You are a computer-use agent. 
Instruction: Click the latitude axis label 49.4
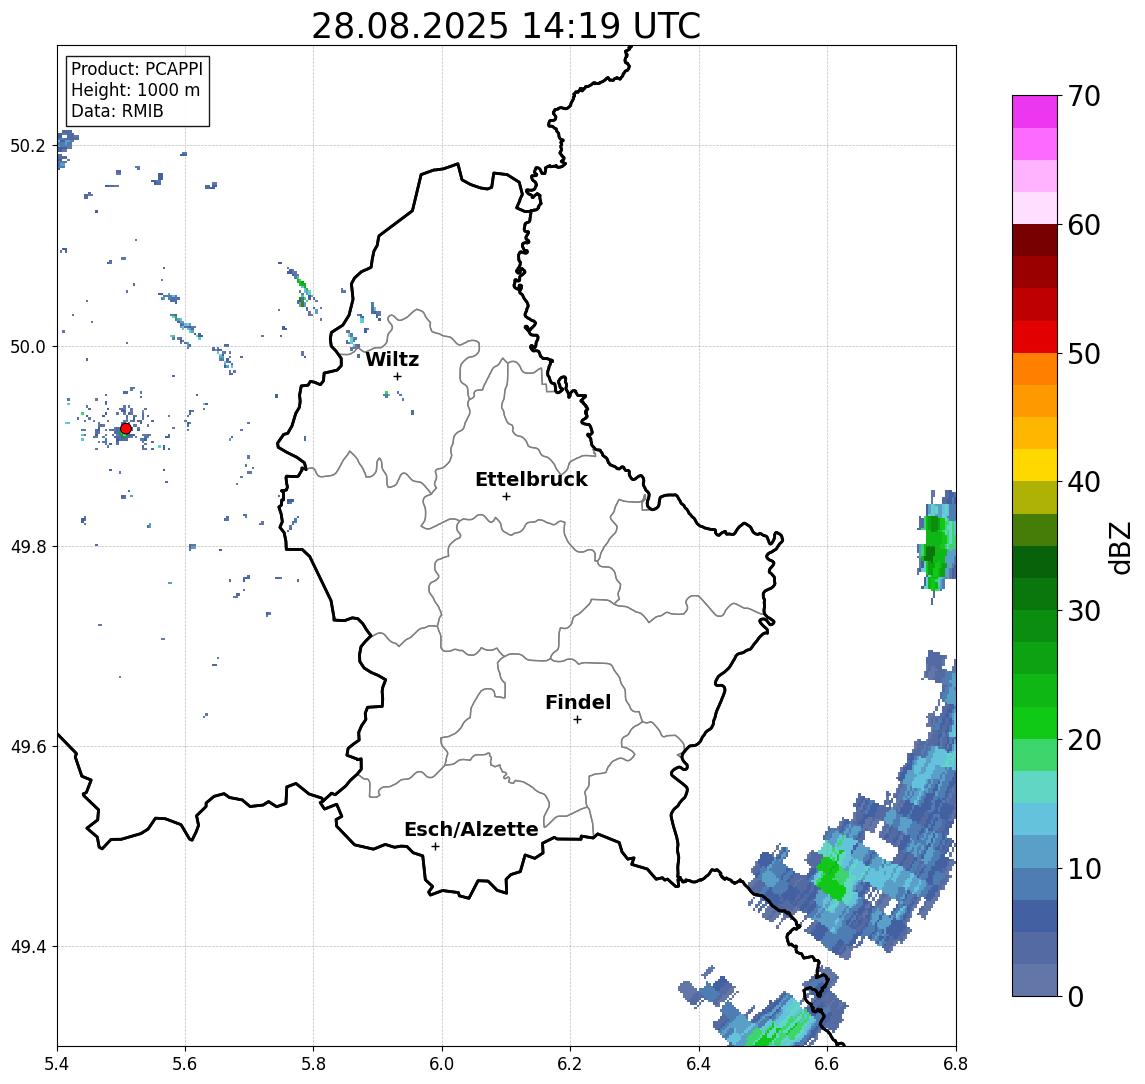(x=28, y=947)
